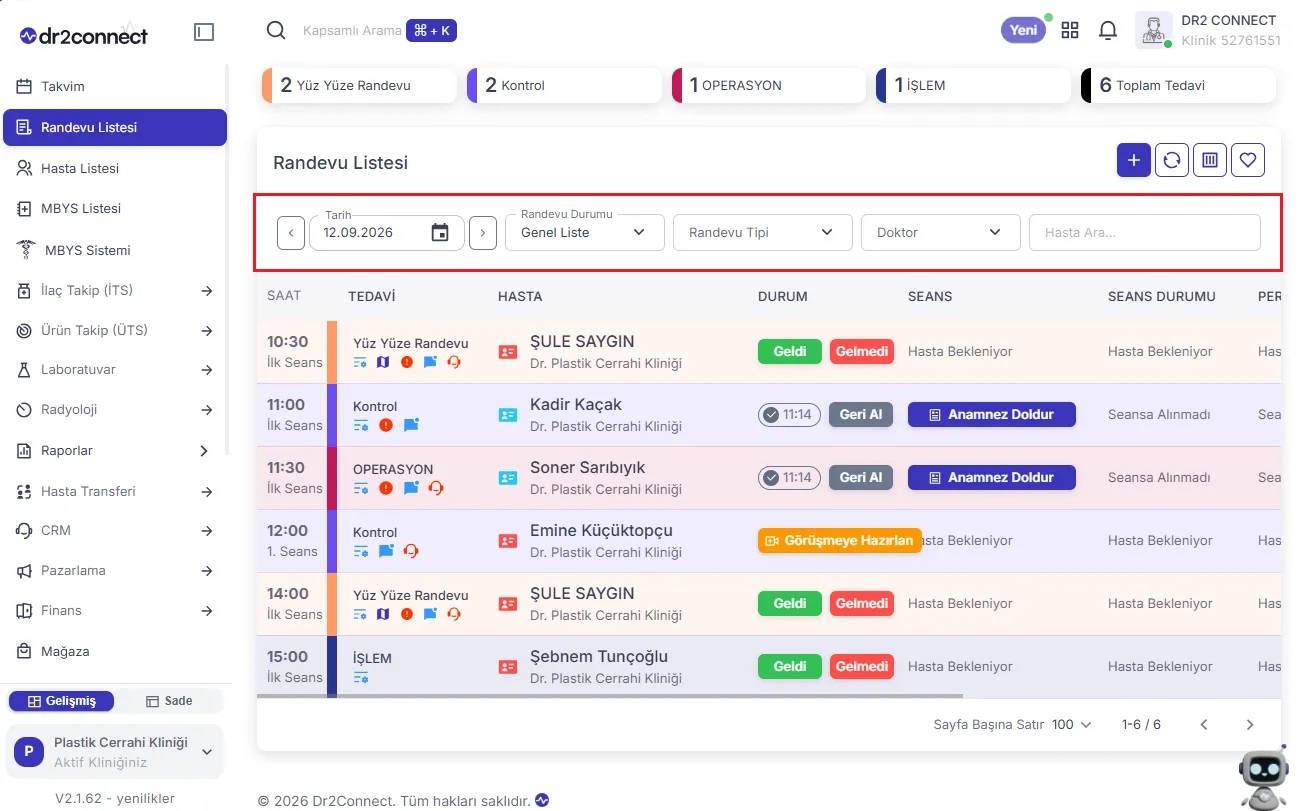Viewport: 1301px width, 811px height.
Task: Open Mağaza in the sidebar
Action: click(x=115, y=651)
